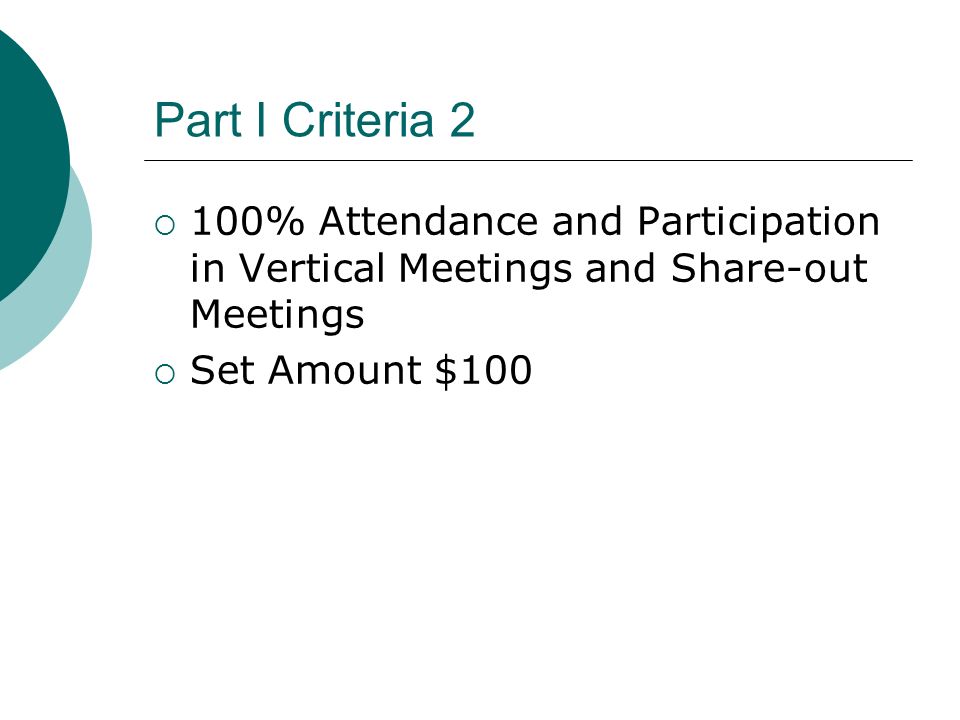
Task: Click the word Part in the title
Action: coord(198,121)
